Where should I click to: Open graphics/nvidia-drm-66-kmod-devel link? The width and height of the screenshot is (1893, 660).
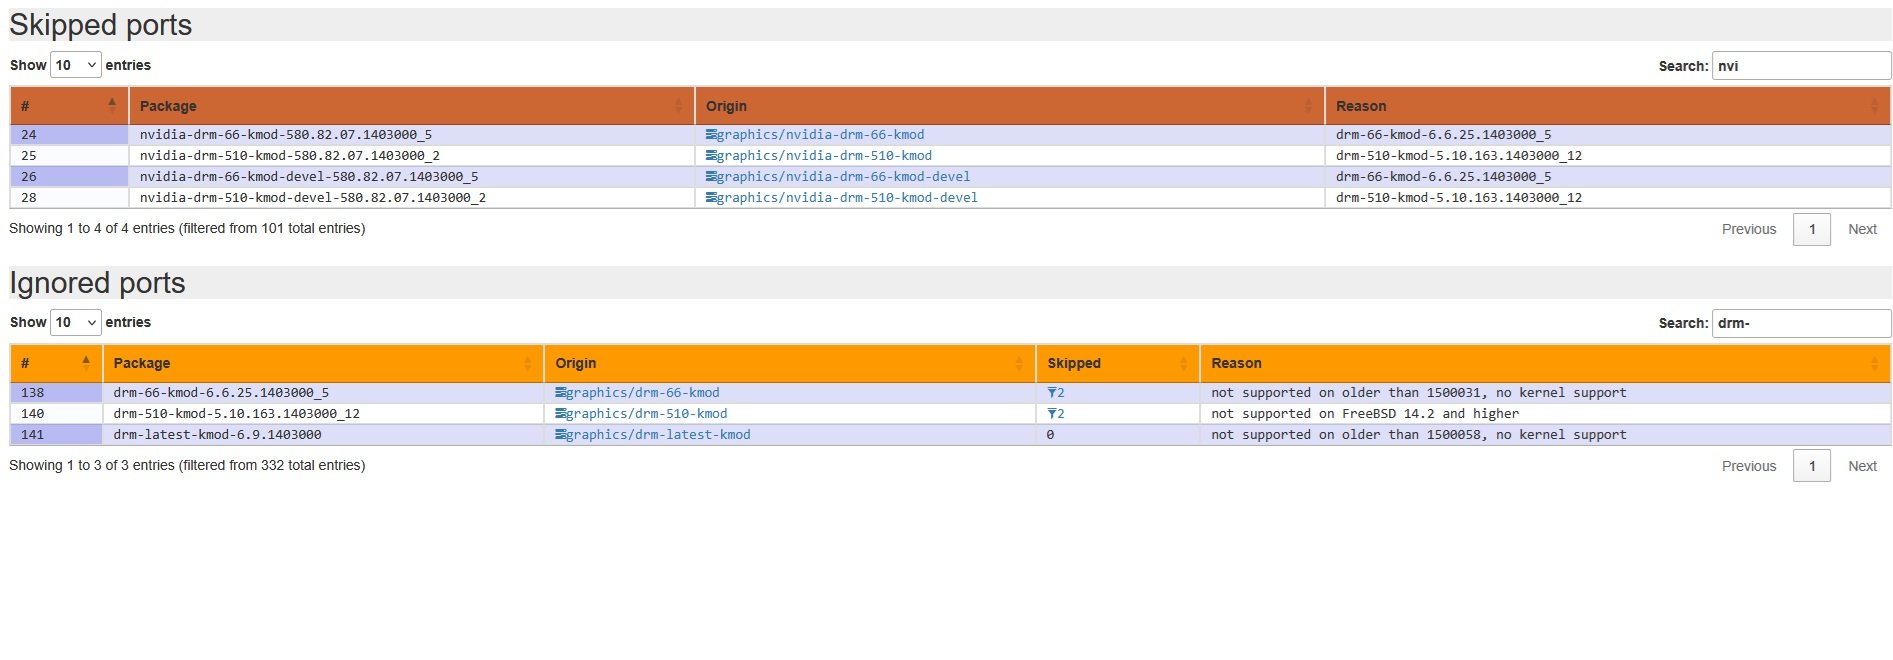click(x=843, y=177)
